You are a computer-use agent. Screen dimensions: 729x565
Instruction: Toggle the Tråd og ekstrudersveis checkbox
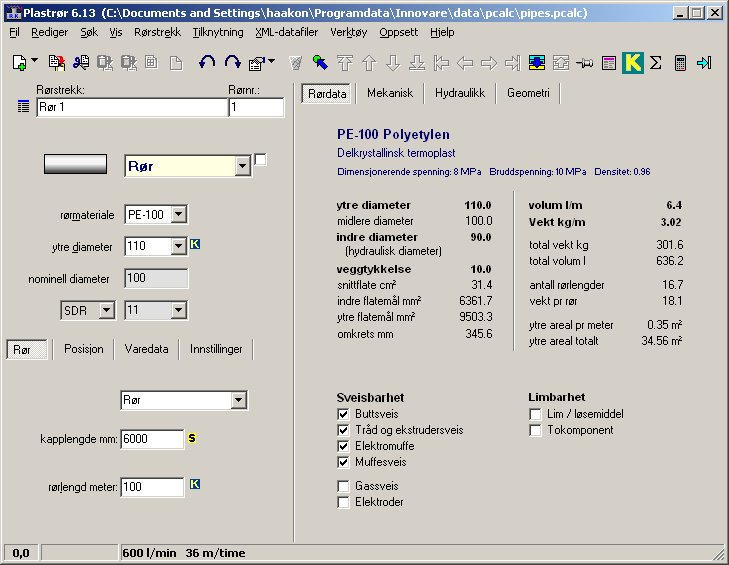[343, 430]
